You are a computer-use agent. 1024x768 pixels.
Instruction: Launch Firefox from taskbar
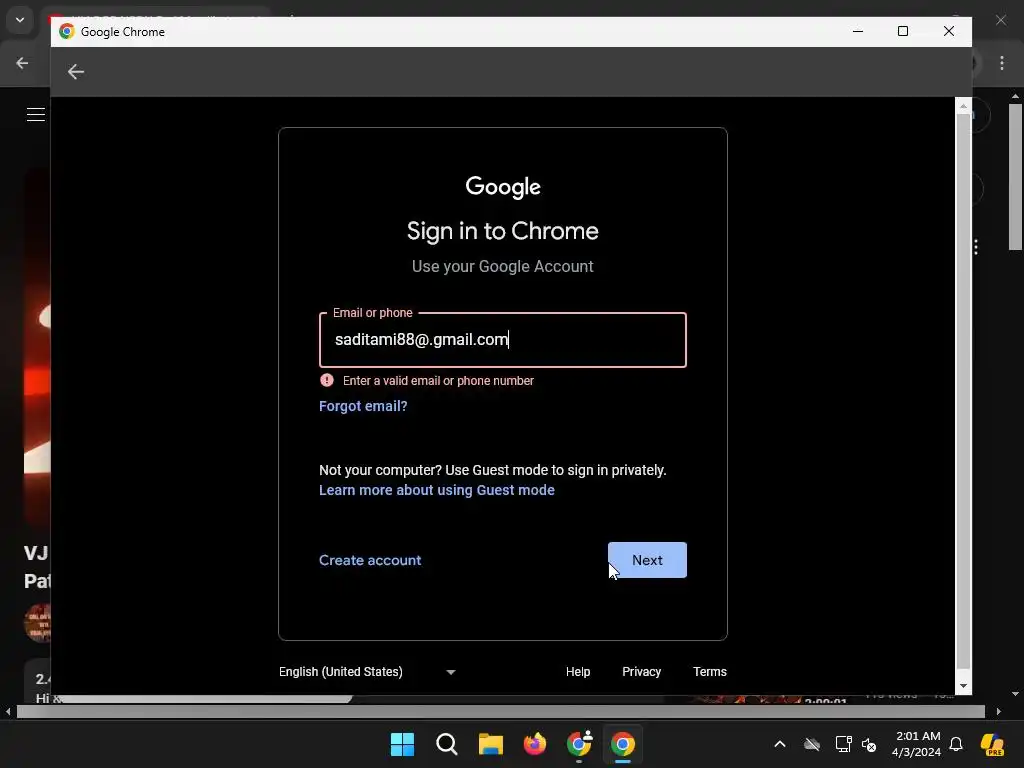[x=535, y=744]
